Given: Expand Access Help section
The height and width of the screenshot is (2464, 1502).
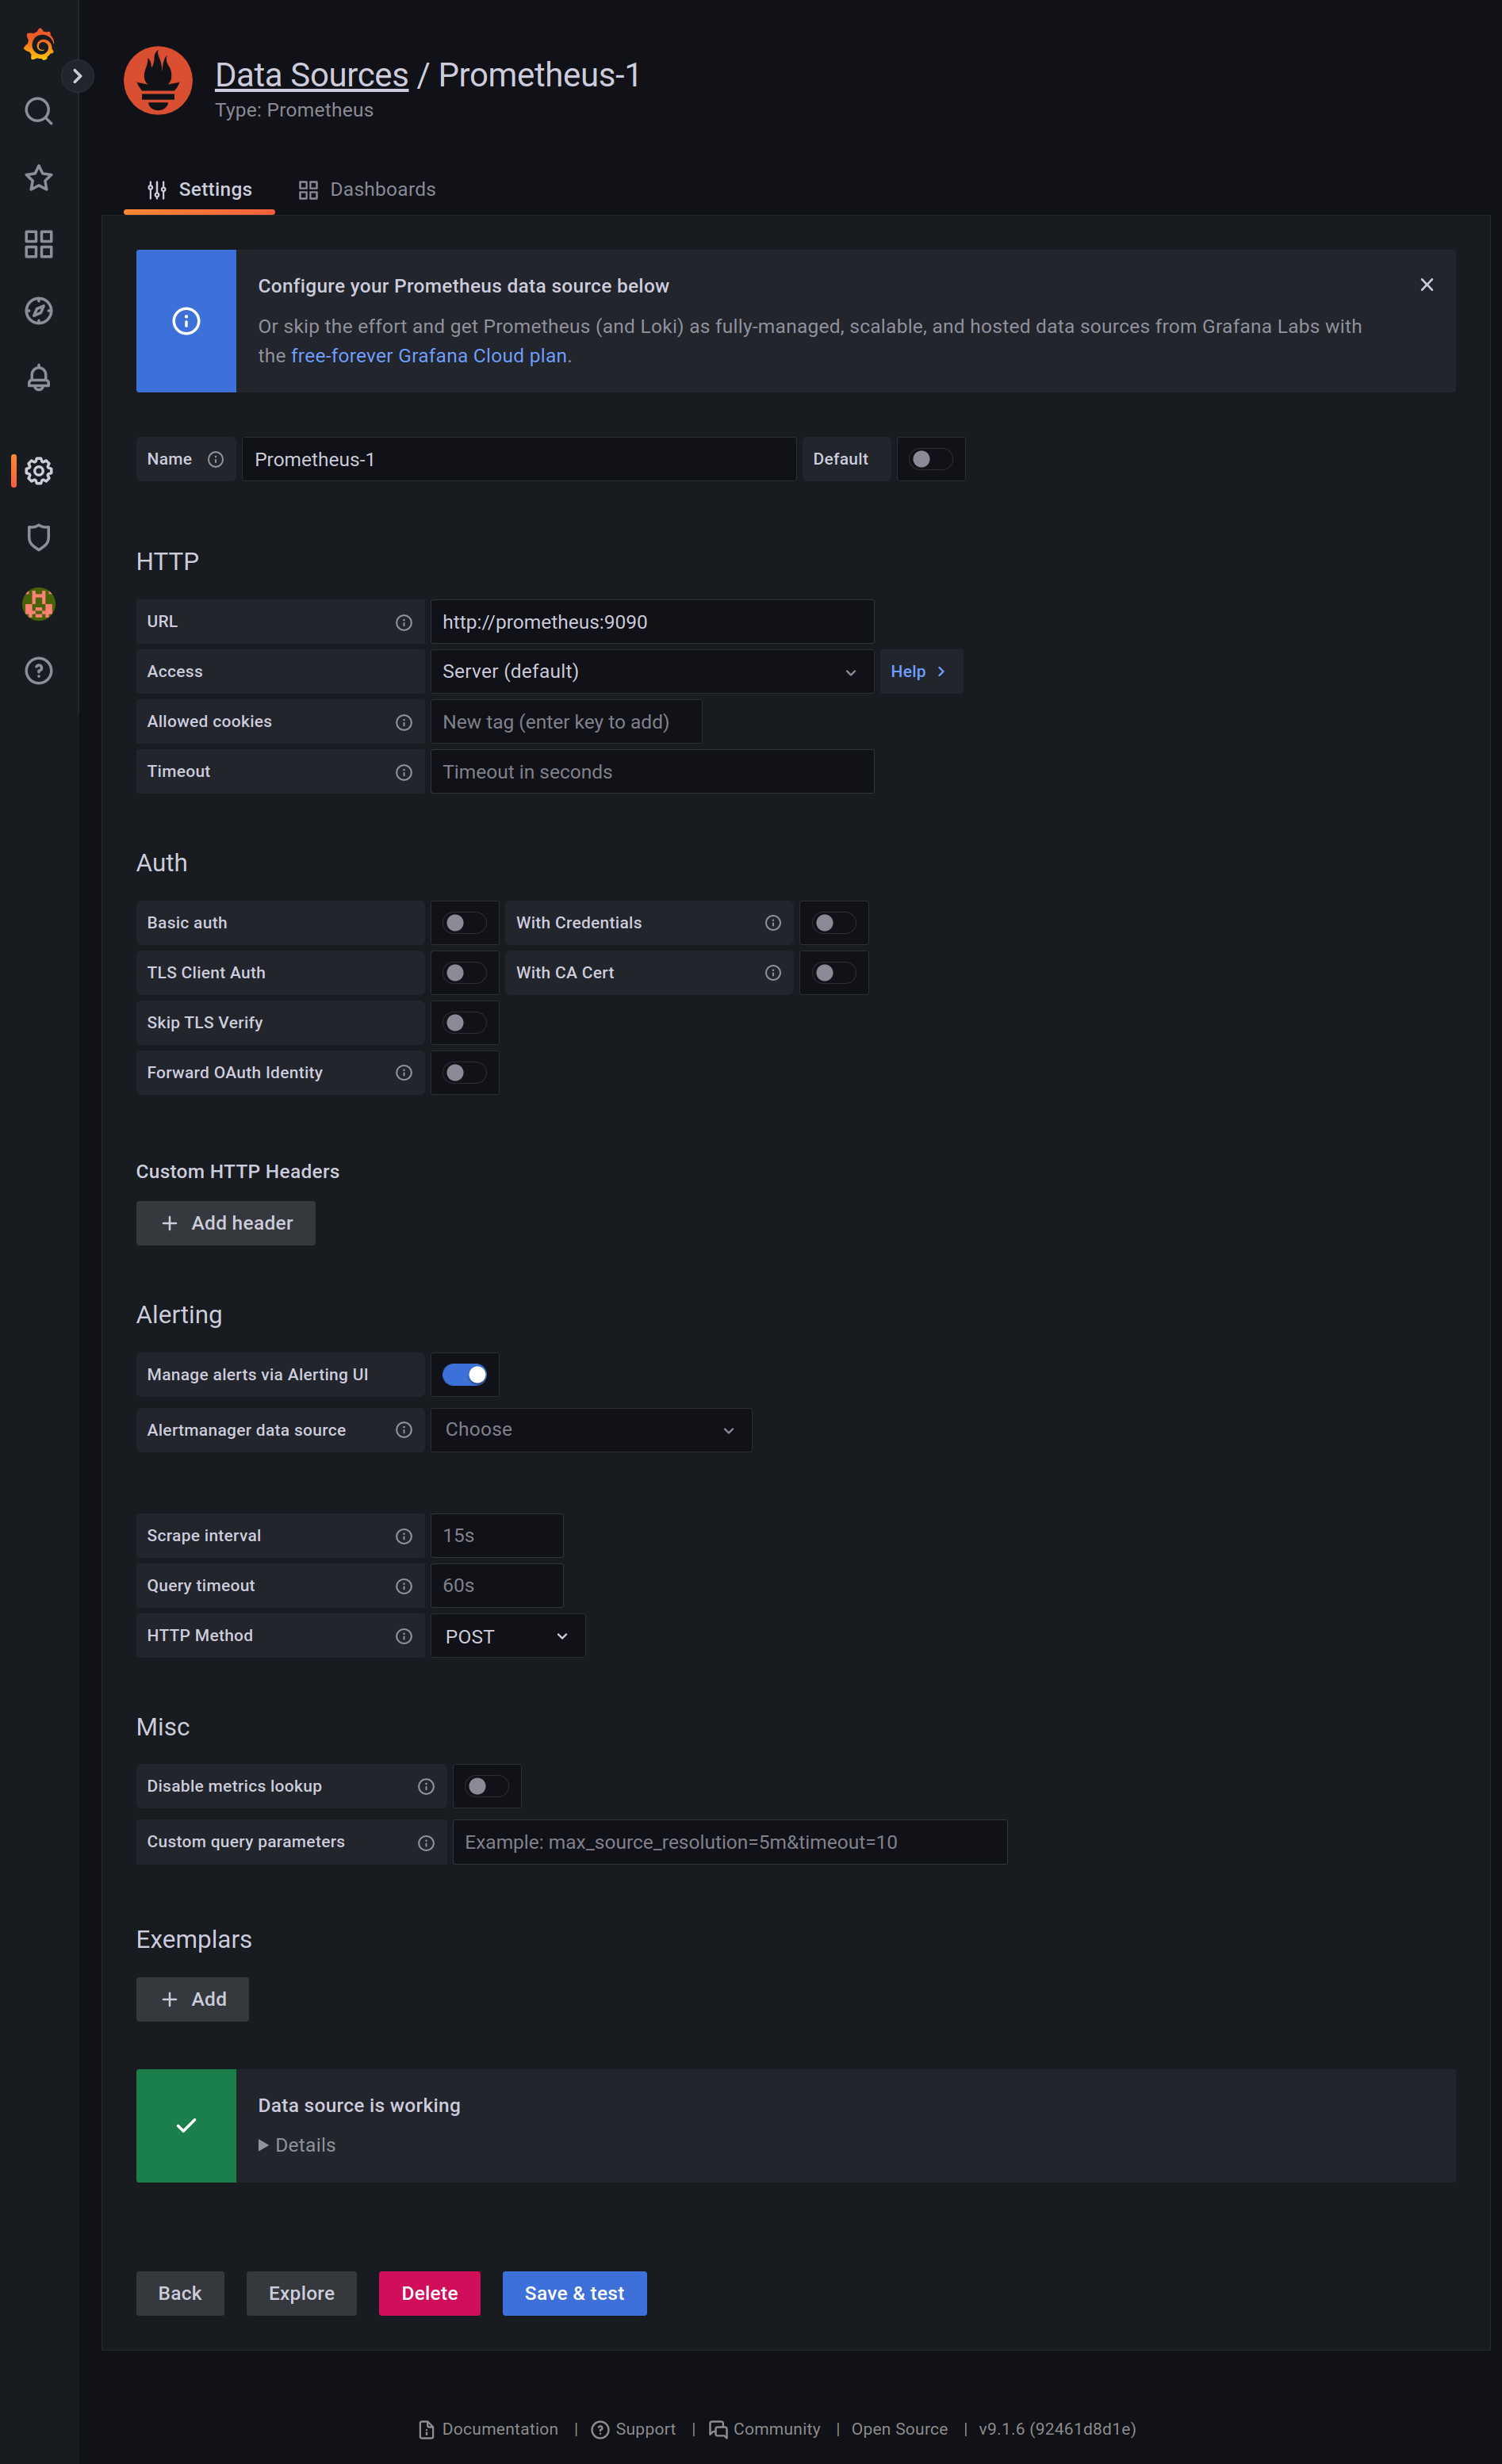Looking at the screenshot, I should click(x=920, y=671).
